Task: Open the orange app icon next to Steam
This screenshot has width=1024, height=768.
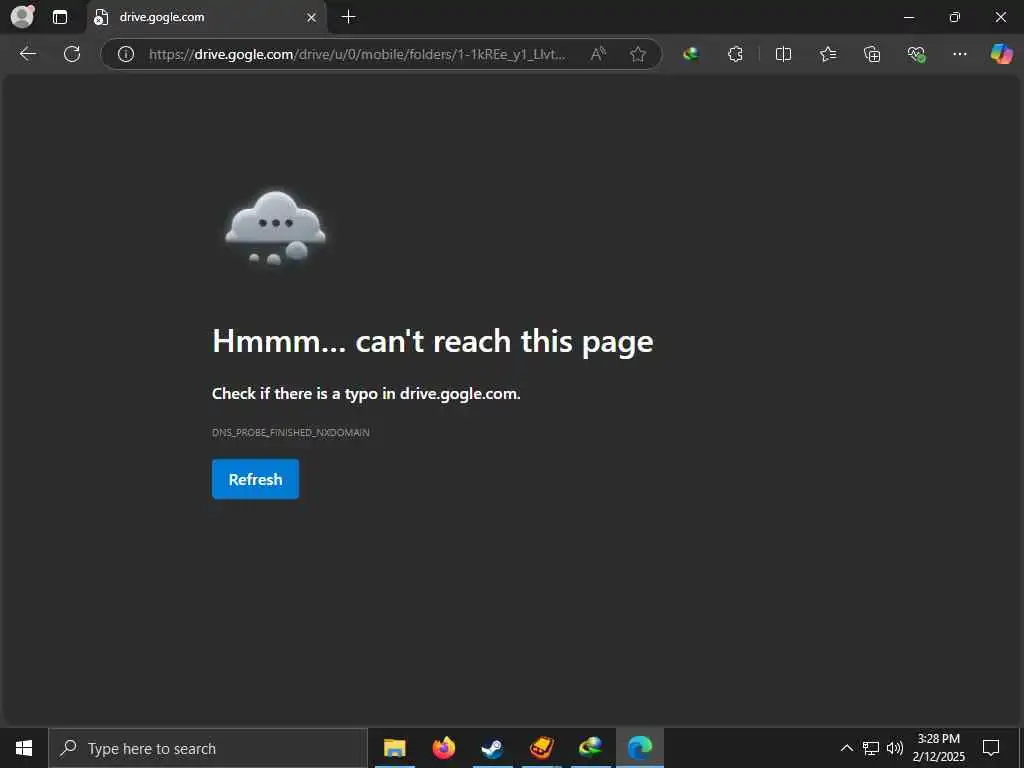Action: coord(541,748)
